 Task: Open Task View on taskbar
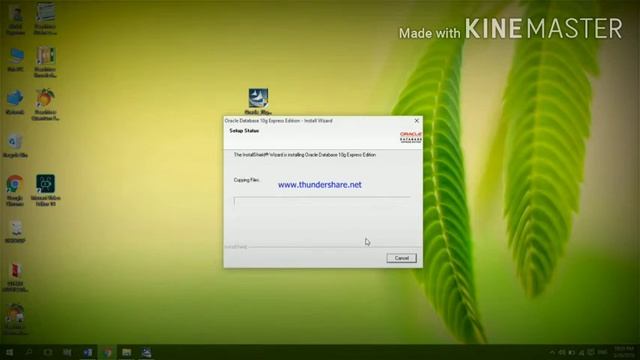click(67, 352)
